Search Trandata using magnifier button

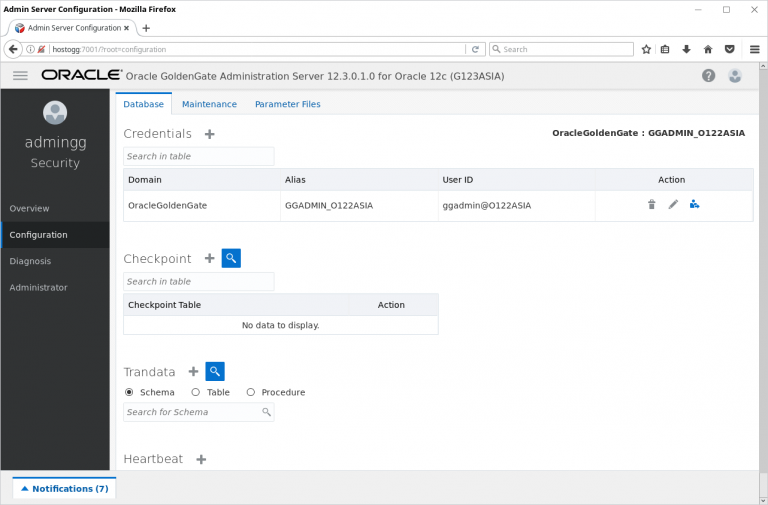click(215, 372)
